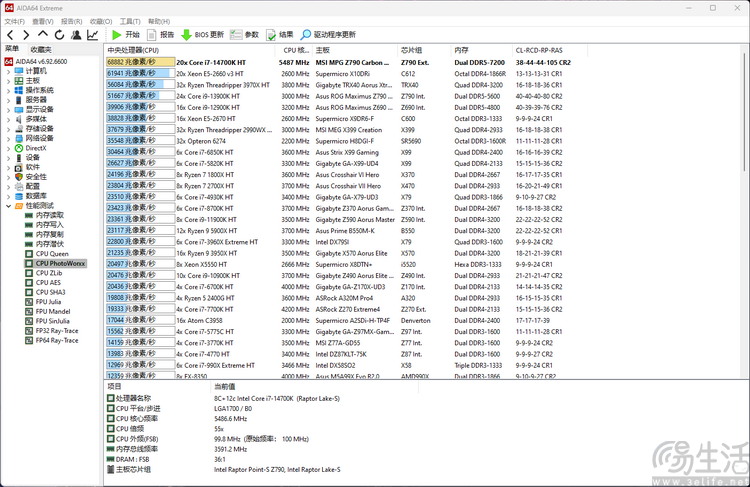Open the 内存复制 memory copy benchmark

click(44, 234)
